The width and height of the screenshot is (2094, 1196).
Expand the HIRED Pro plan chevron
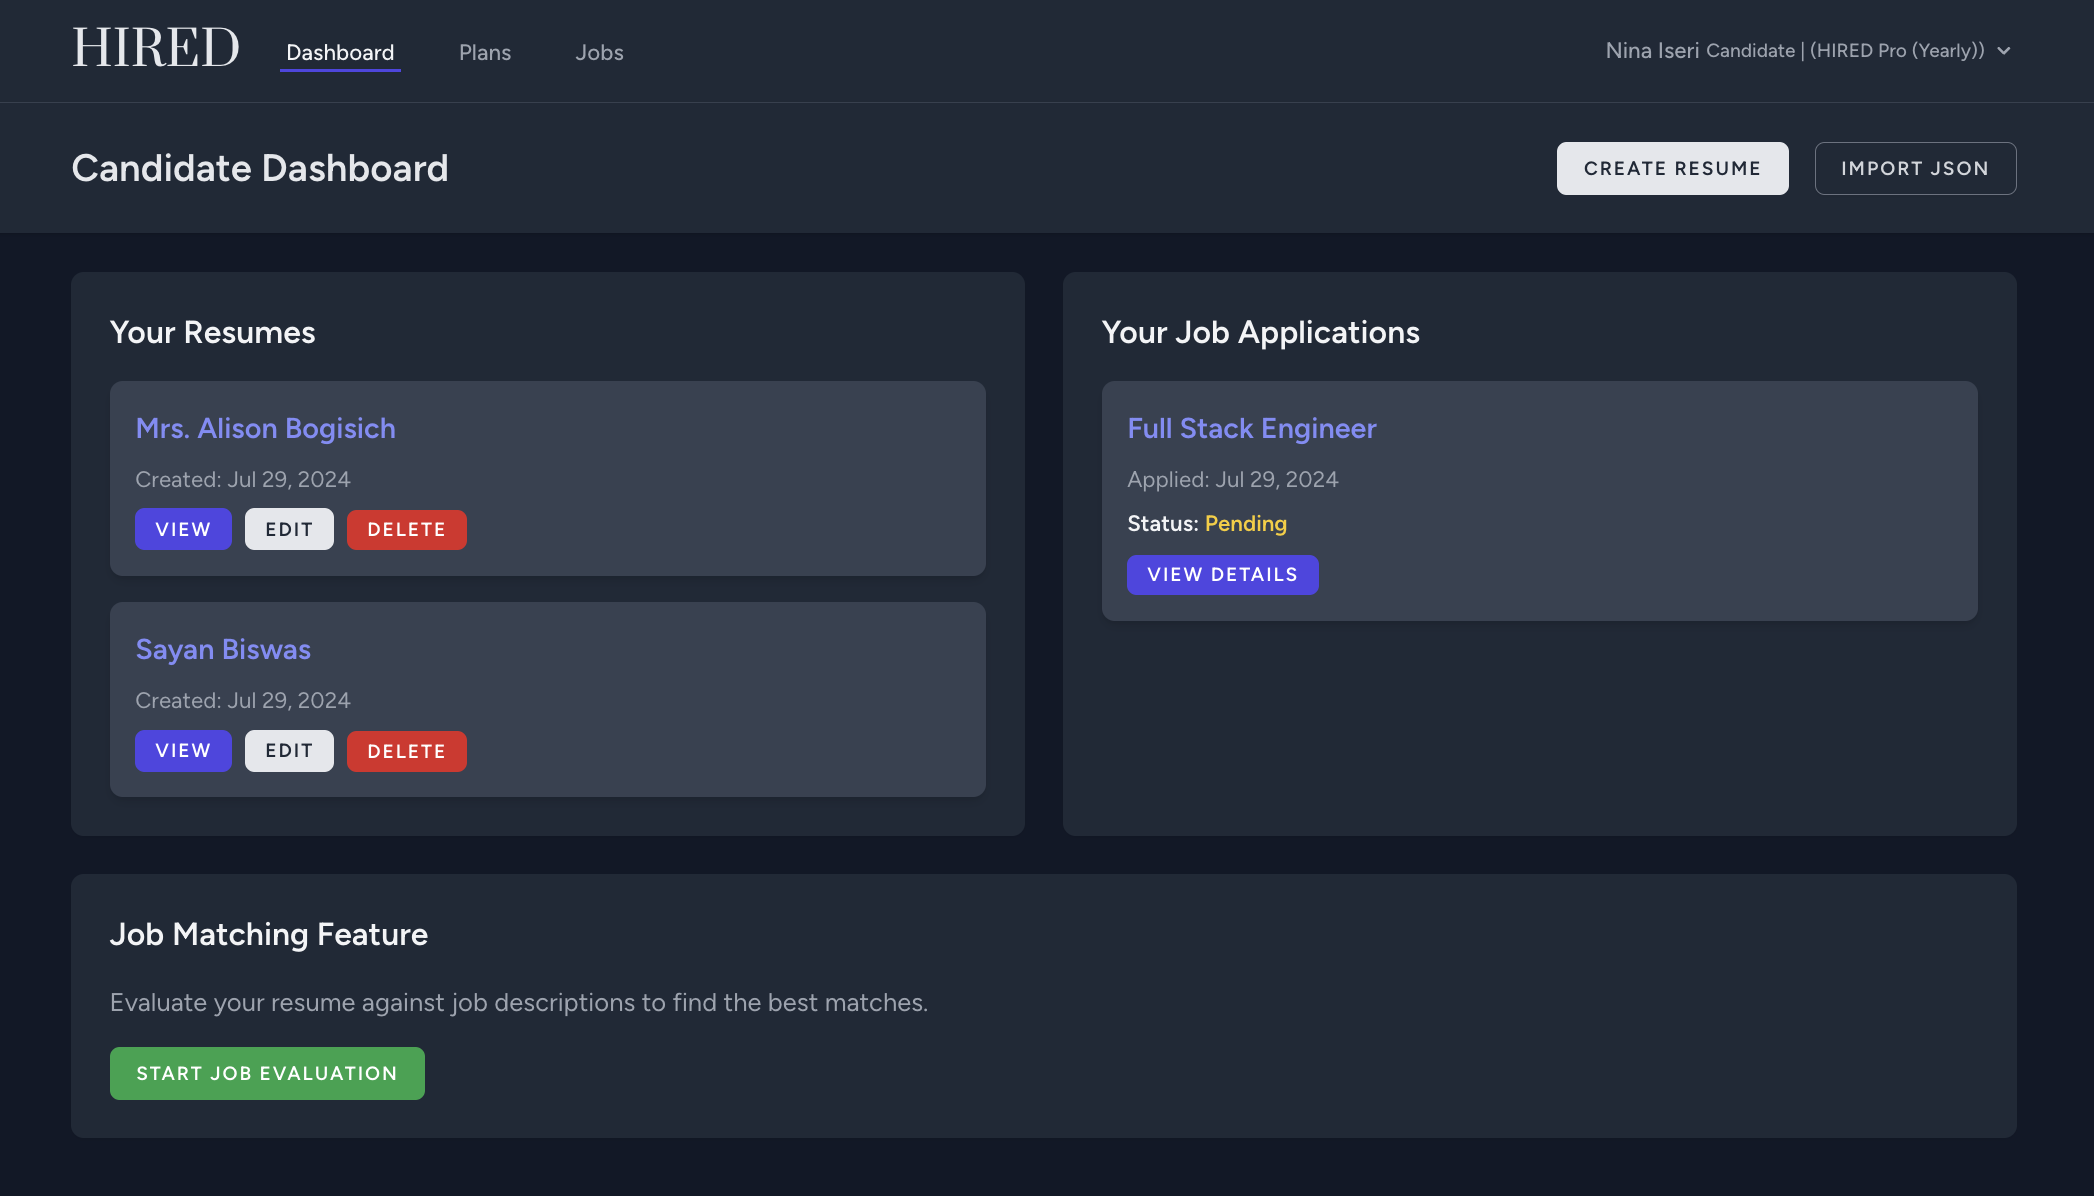tap(2005, 50)
